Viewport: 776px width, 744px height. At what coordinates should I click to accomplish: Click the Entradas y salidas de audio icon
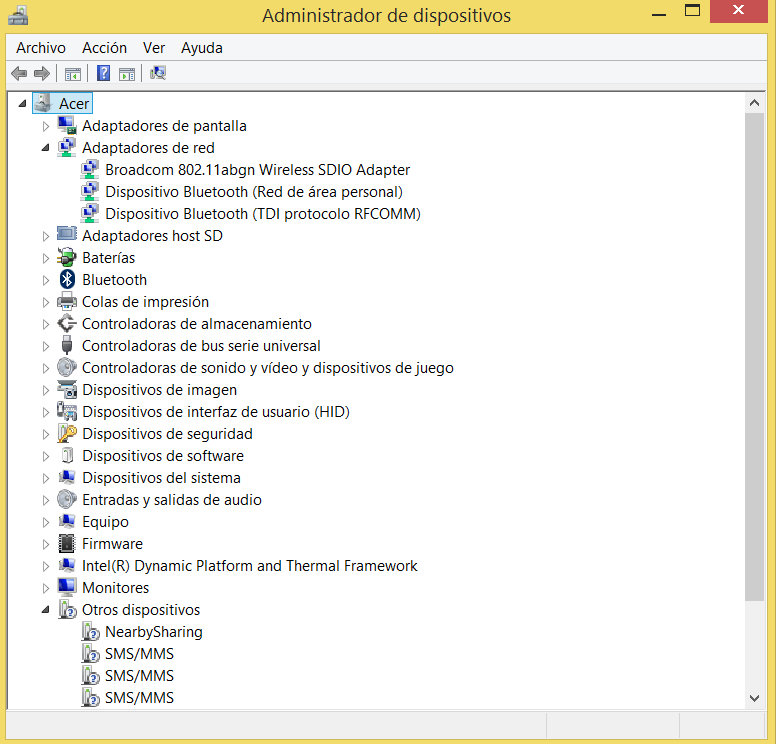pyautogui.click(x=67, y=499)
